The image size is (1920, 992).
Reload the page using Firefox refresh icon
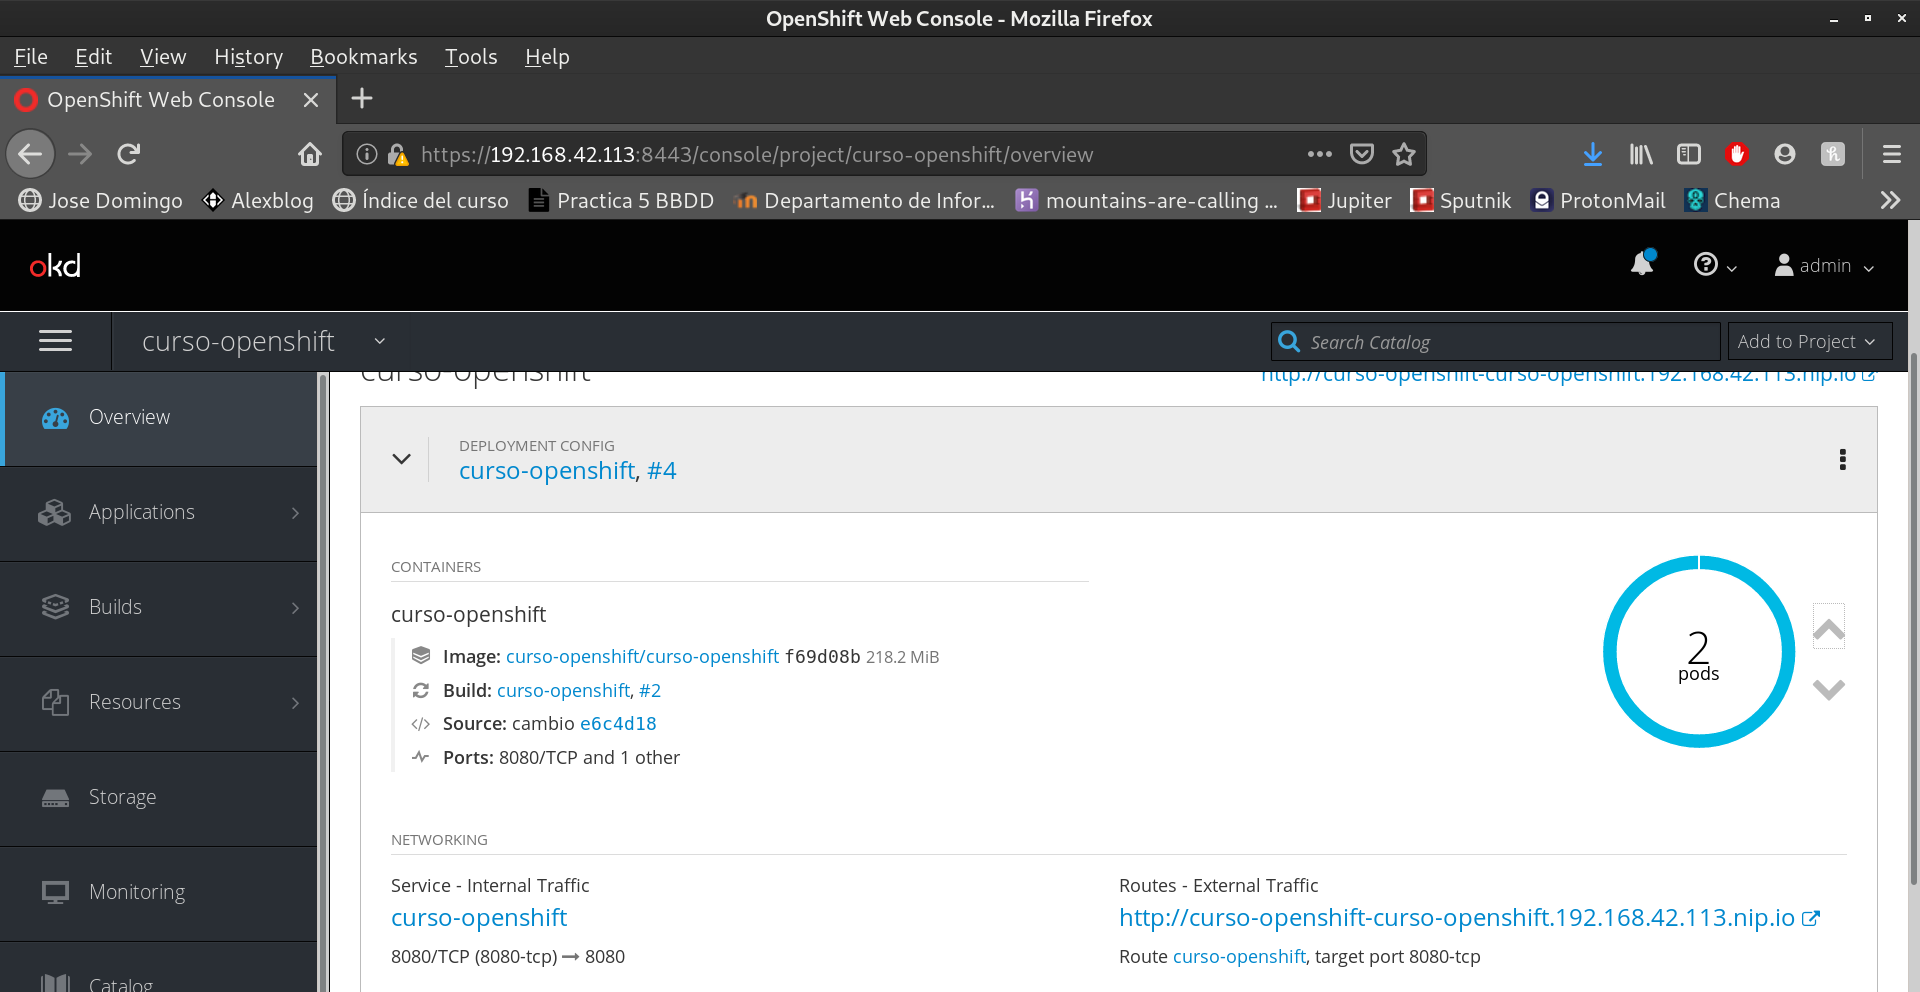[129, 154]
